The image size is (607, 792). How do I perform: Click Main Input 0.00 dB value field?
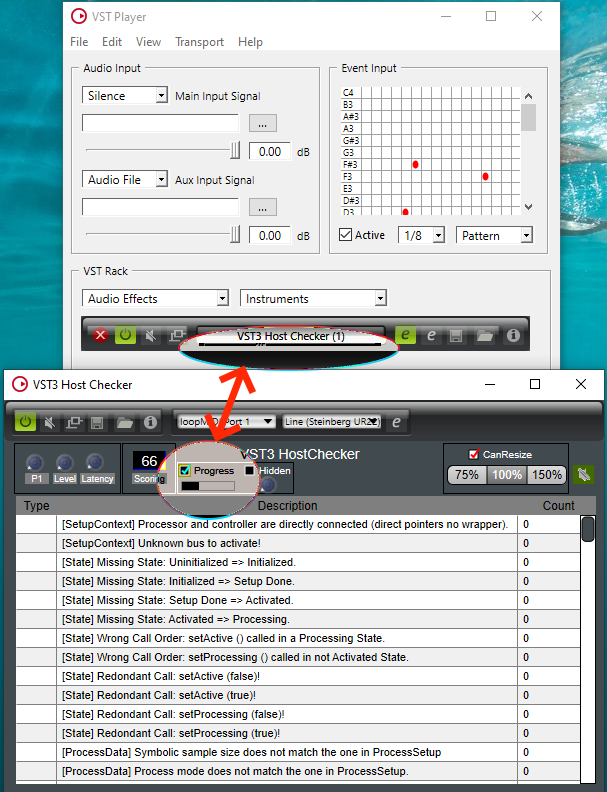[x=270, y=152]
